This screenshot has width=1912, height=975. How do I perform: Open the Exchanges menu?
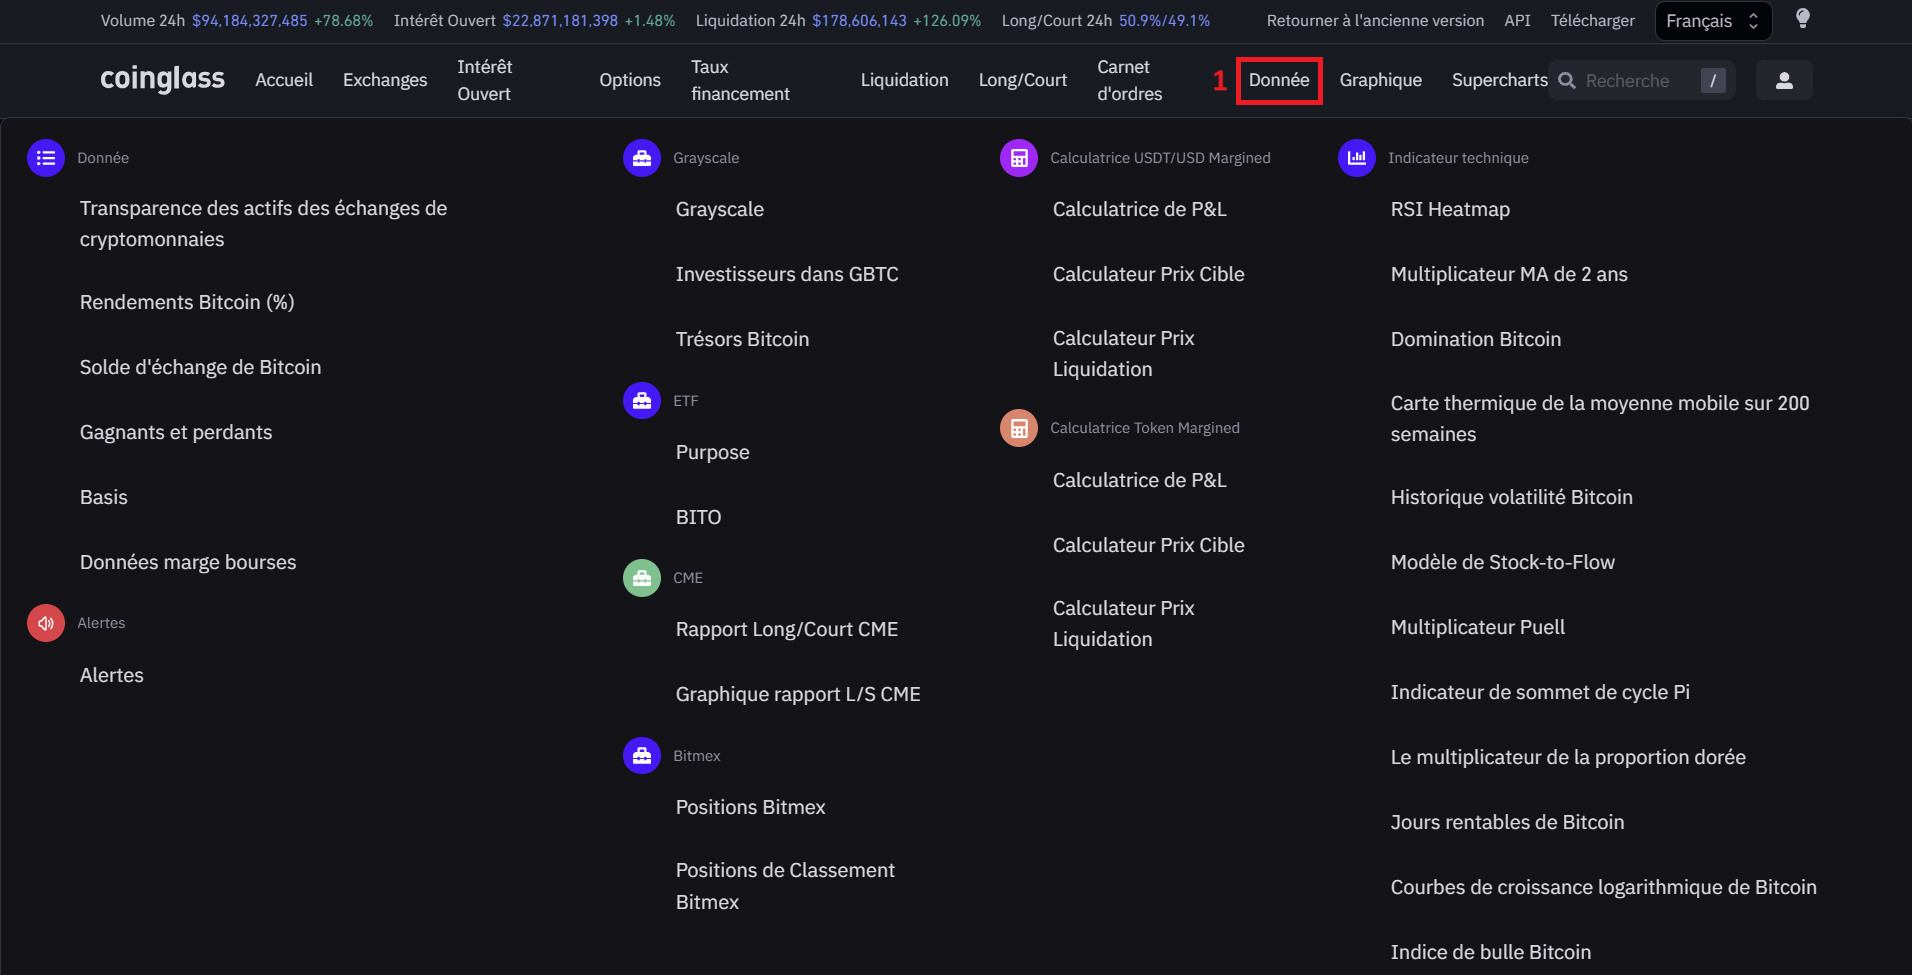point(385,80)
